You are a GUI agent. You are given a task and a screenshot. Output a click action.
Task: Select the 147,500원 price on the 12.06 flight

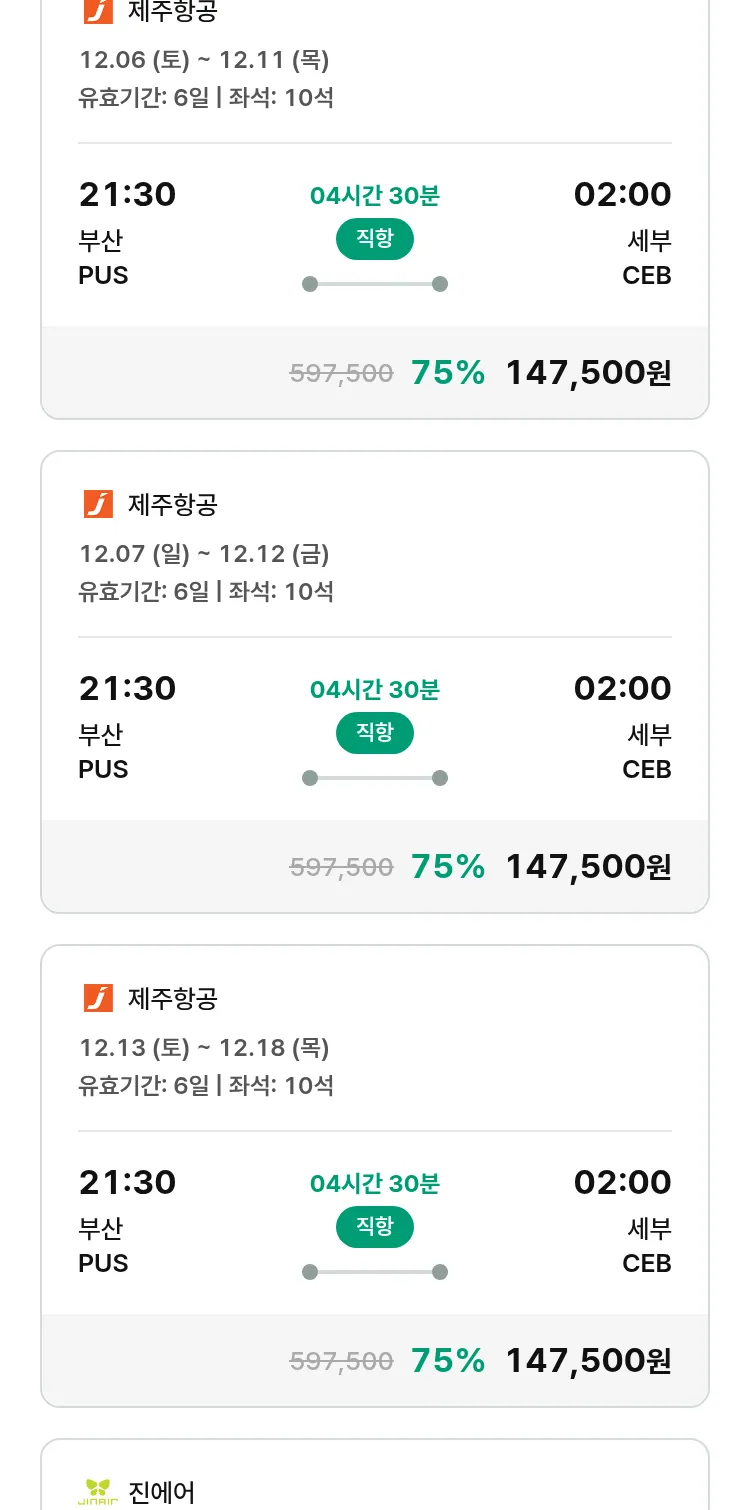(588, 373)
